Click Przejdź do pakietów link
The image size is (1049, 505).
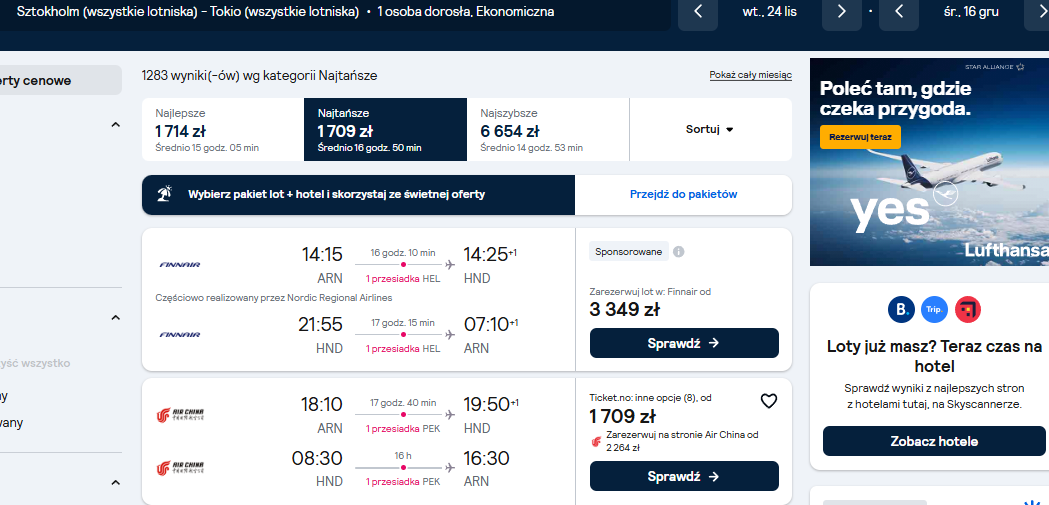click(683, 195)
